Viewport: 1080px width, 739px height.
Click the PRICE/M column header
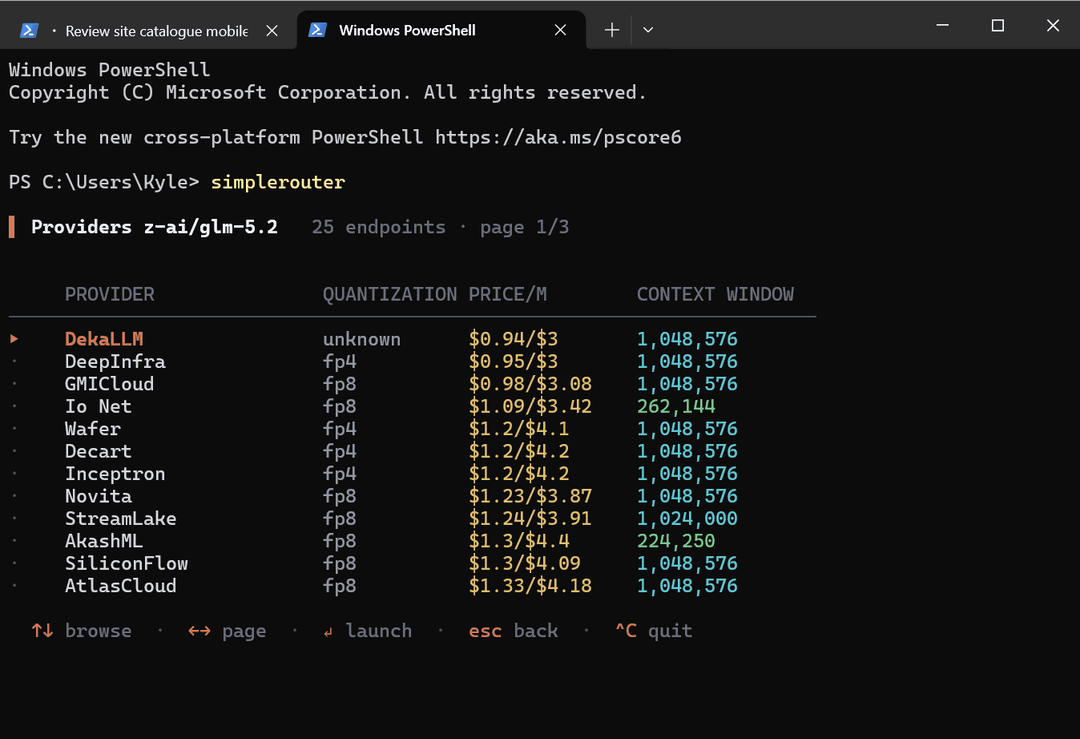pos(508,294)
